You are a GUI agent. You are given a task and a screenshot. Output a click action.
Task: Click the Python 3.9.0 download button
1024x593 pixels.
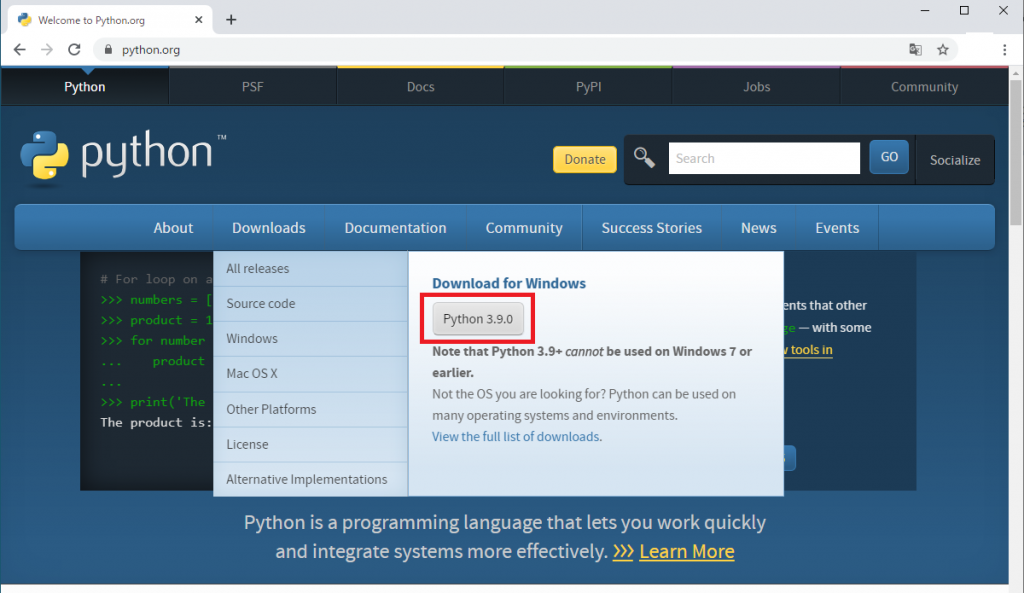pyautogui.click(x=478, y=319)
